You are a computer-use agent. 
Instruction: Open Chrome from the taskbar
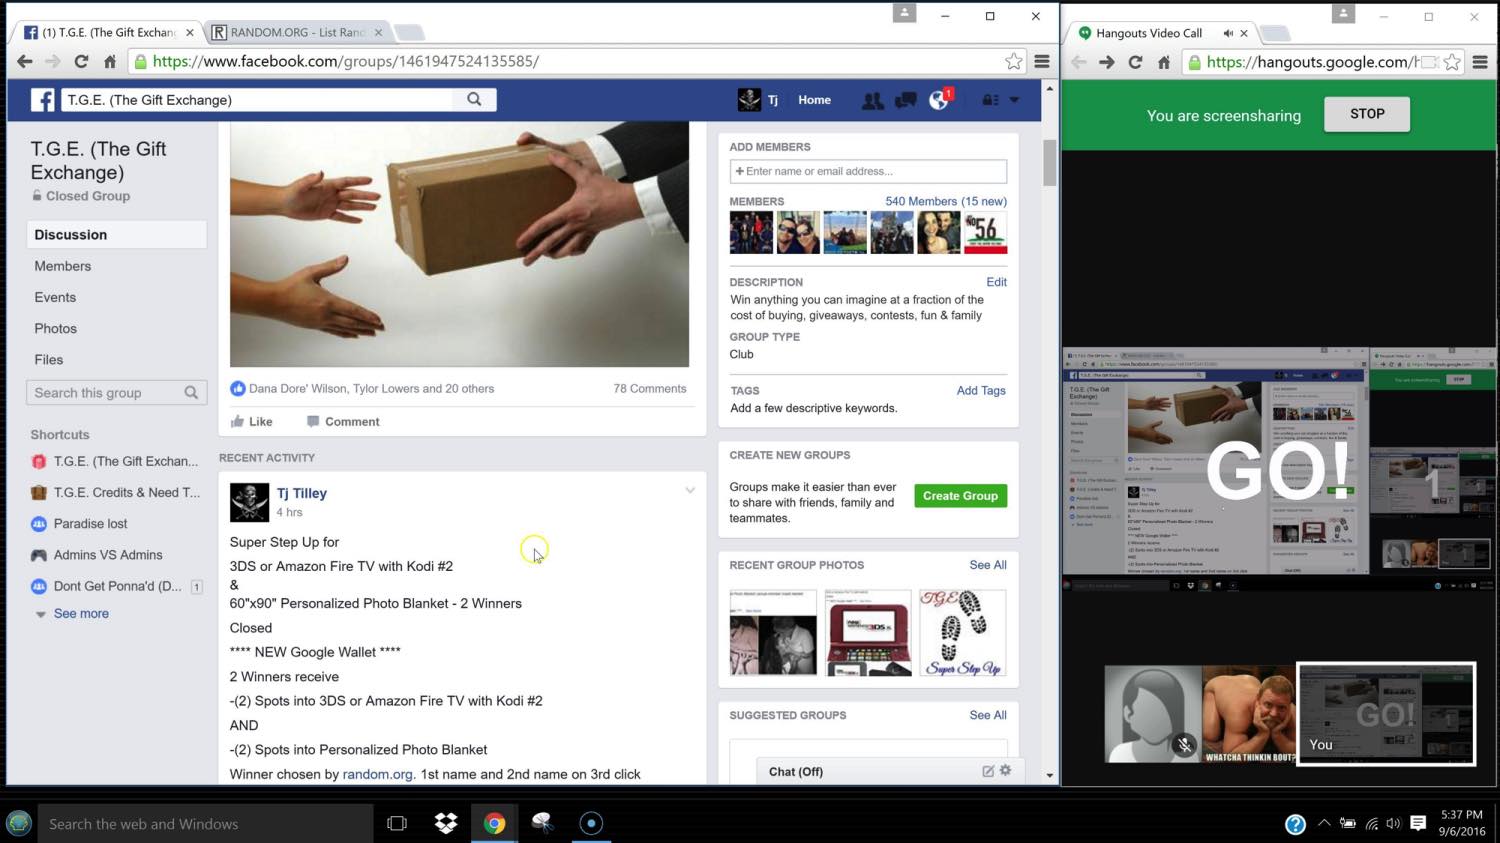(x=494, y=823)
